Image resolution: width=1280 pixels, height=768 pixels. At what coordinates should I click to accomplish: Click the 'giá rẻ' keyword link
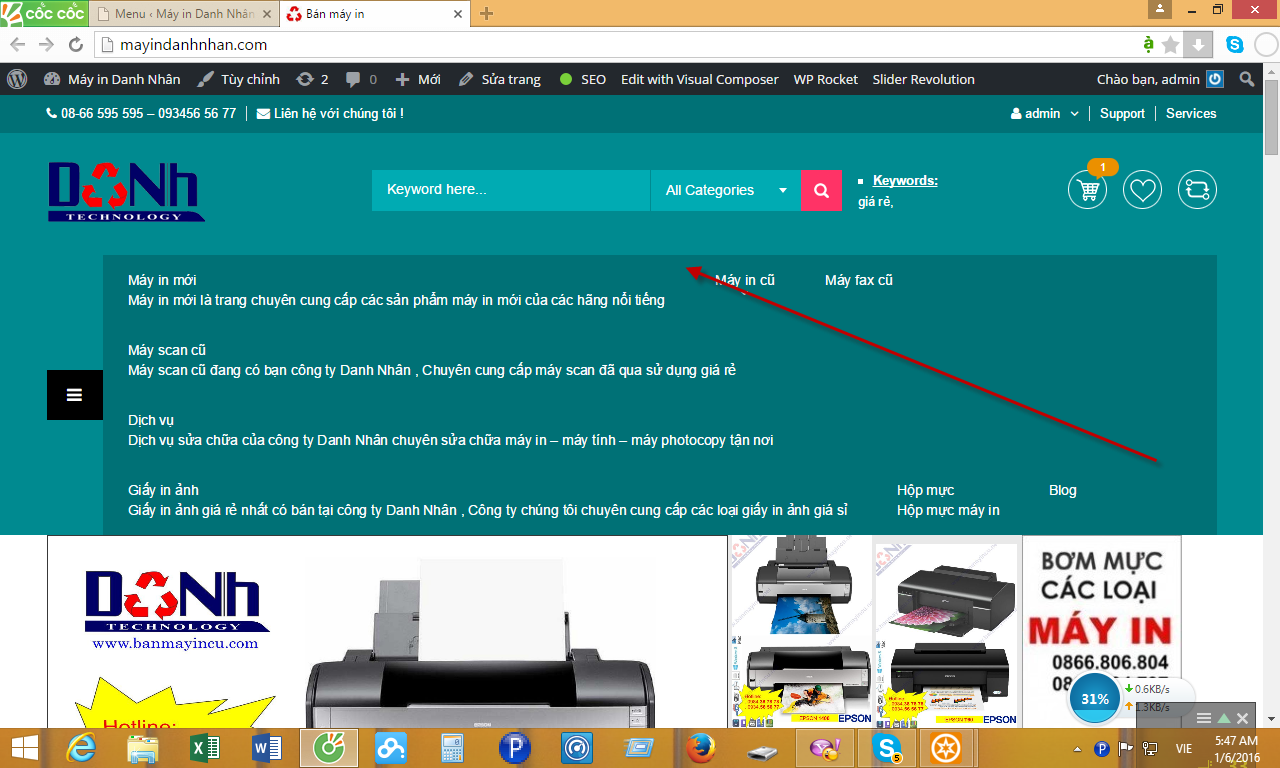(x=874, y=201)
